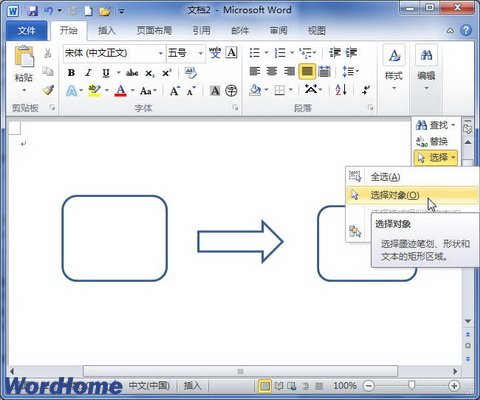Image resolution: width=480 pixels, height=400 pixels.
Task: Click the Grow Font icon
Action: (x=175, y=91)
